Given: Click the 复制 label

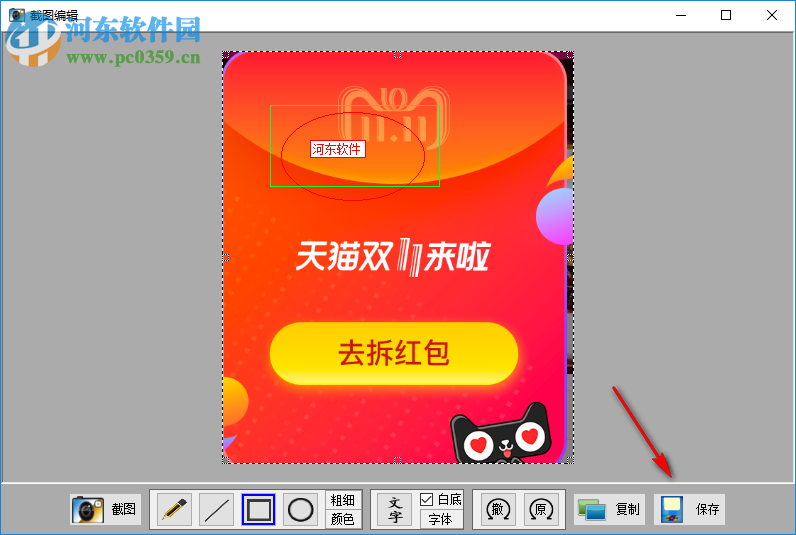Looking at the screenshot, I should pos(627,509).
